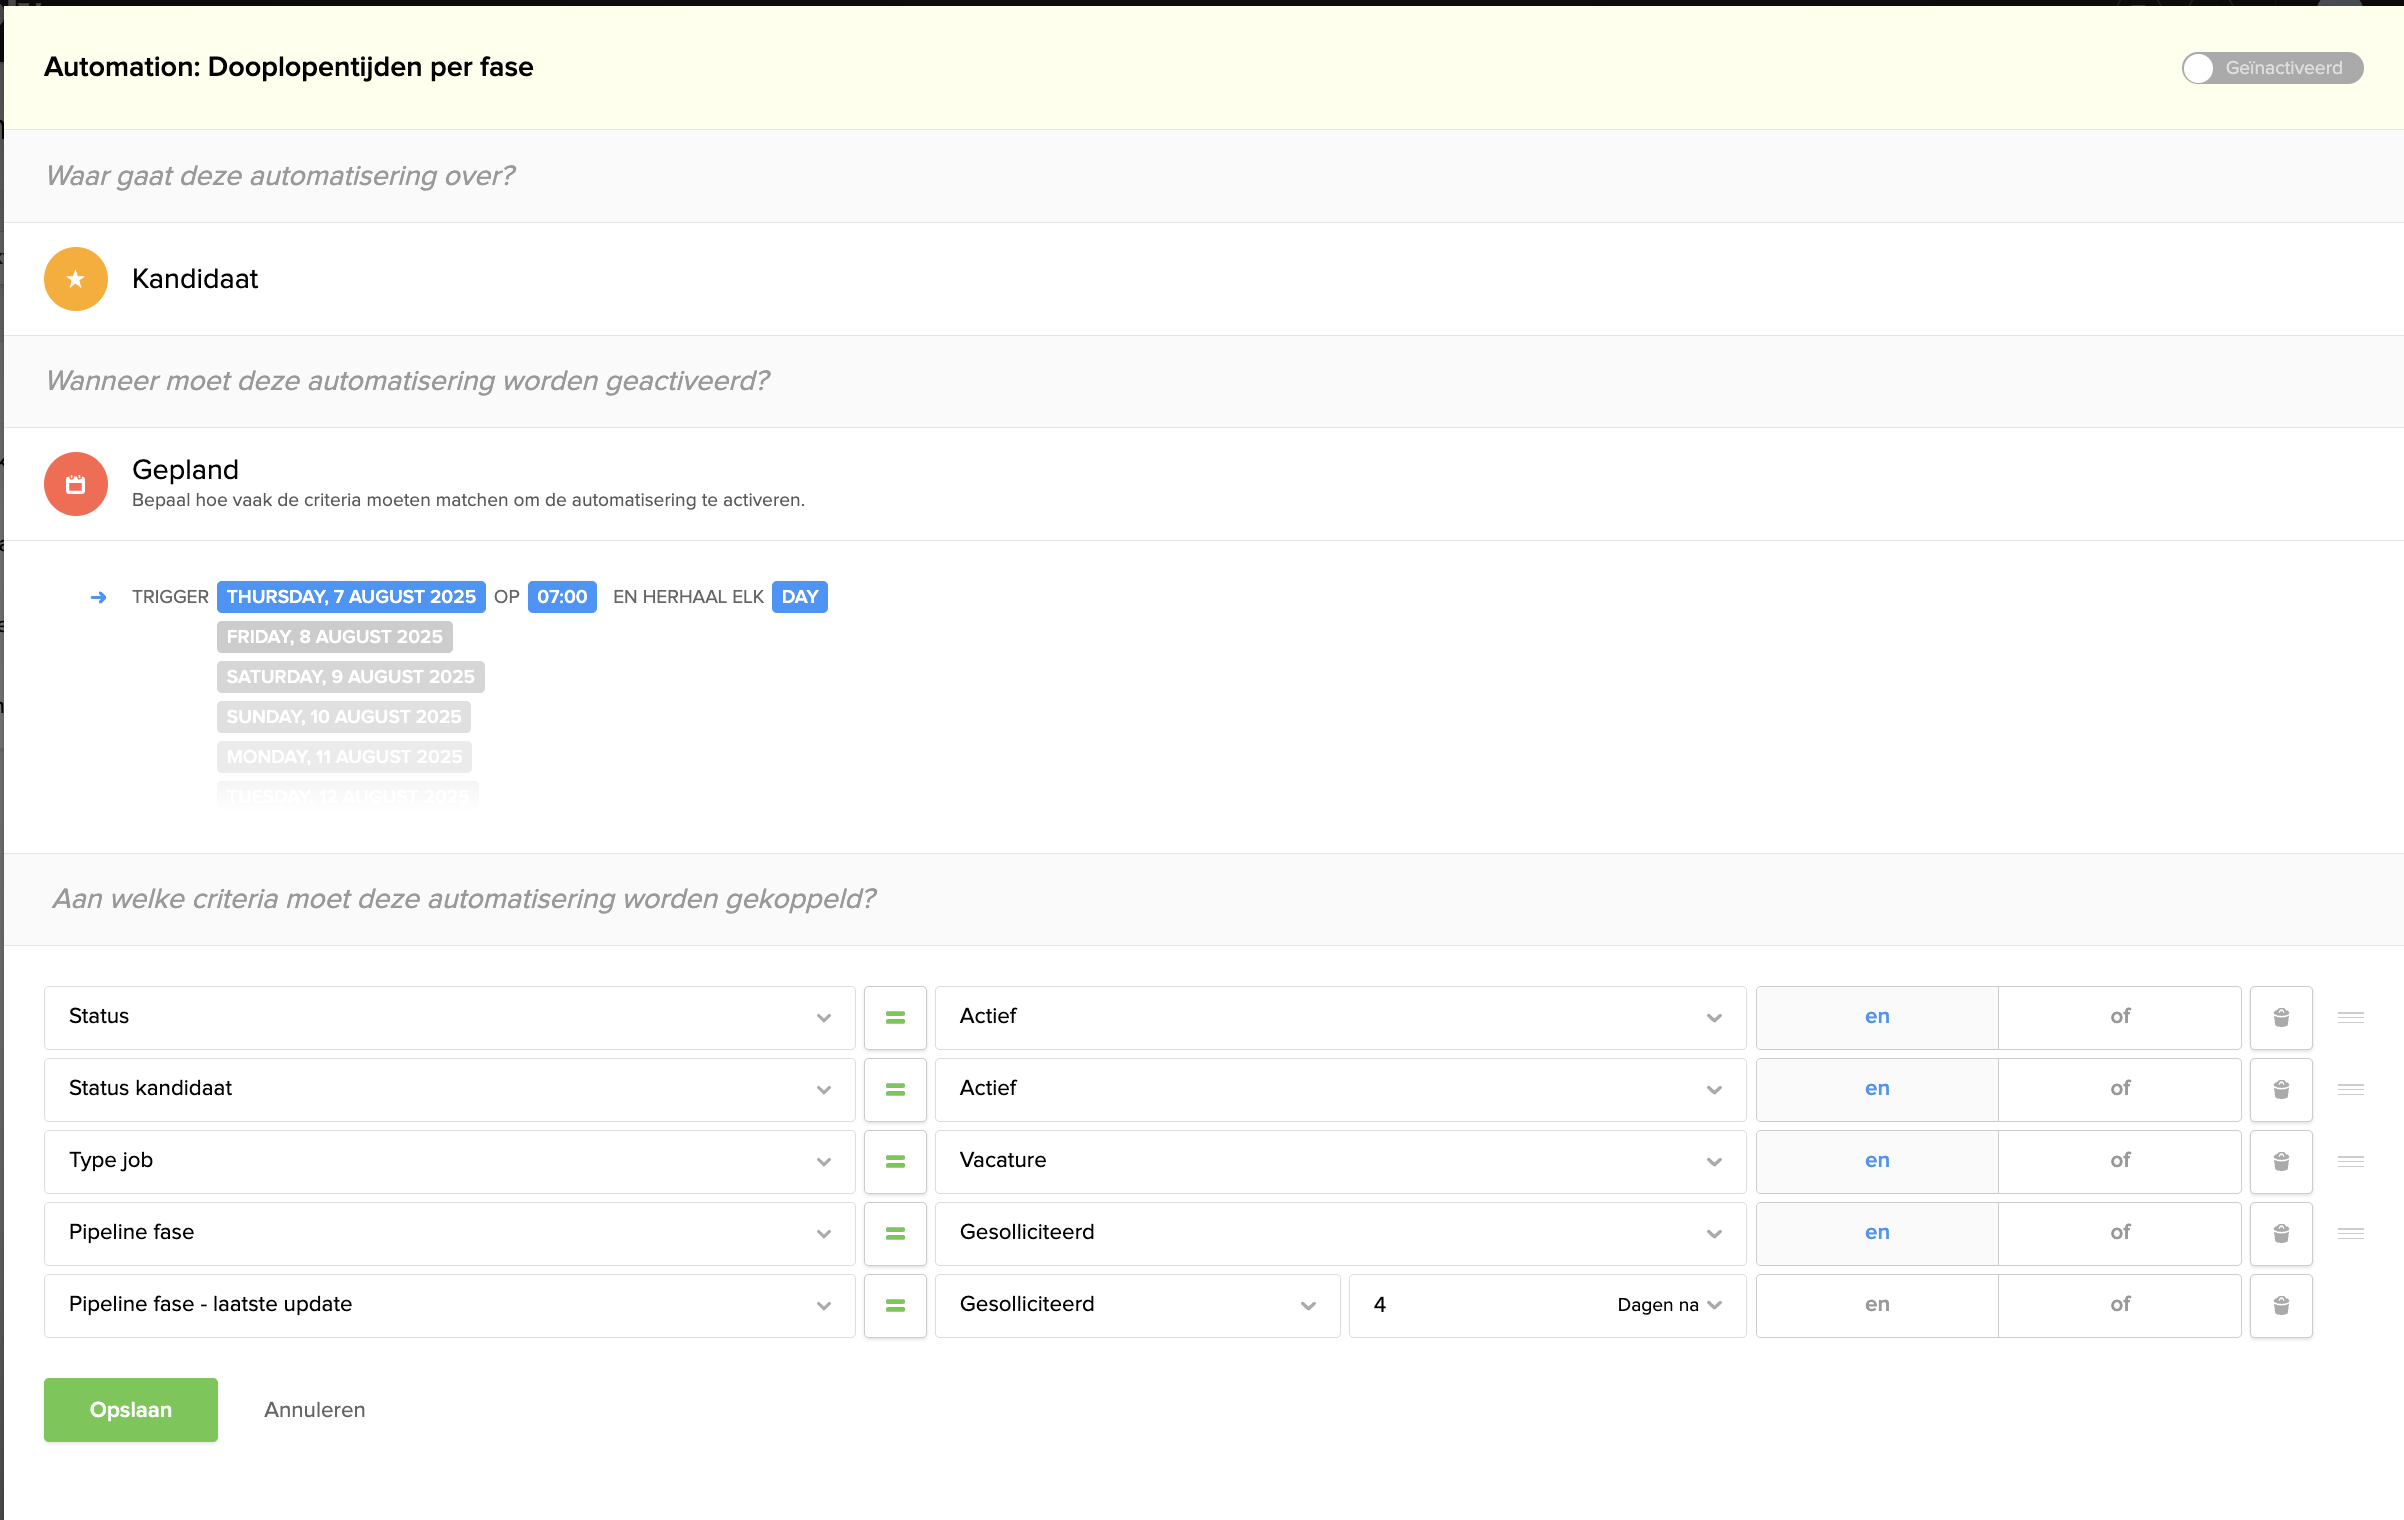Open Actief value dropdown in Status row
Image resolution: width=2404 pixels, height=1520 pixels.
1341,1017
